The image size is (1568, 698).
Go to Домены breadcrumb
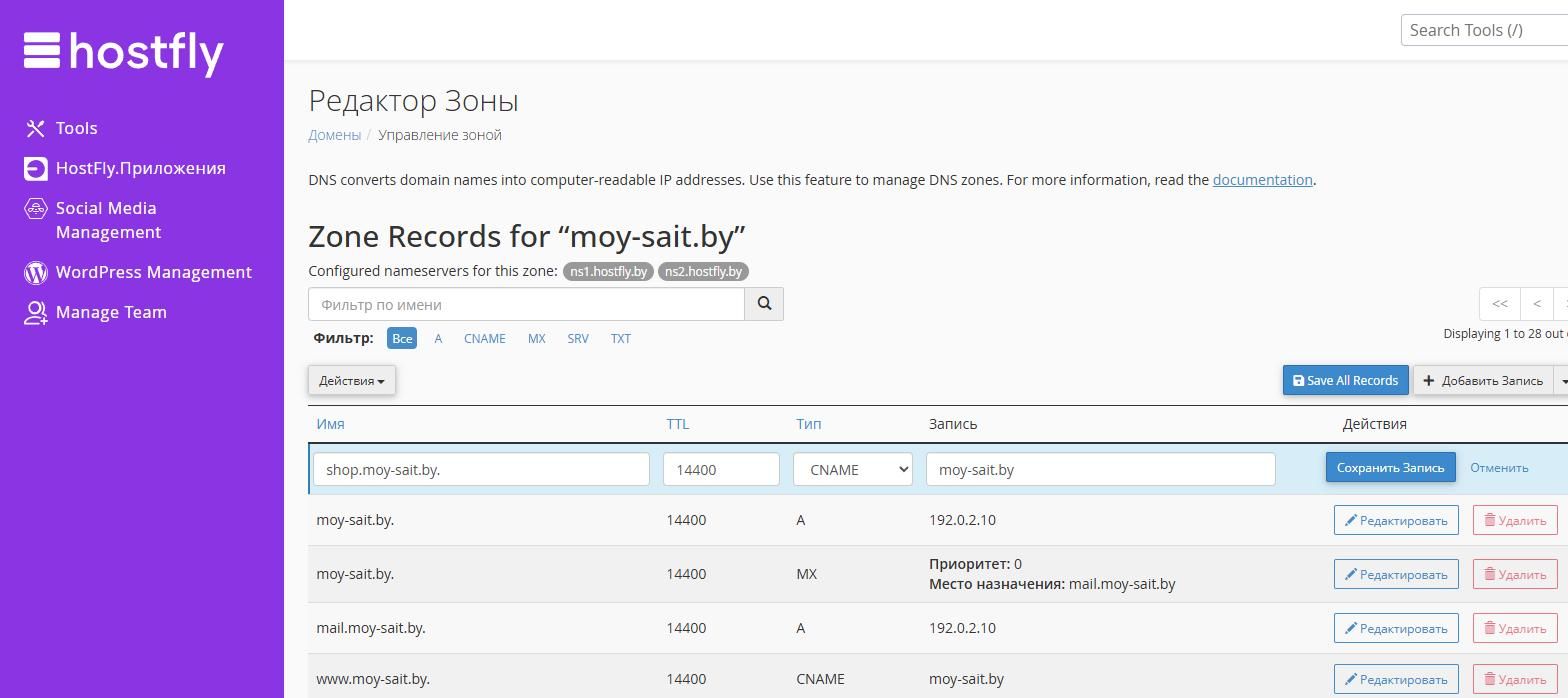pos(334,135)
